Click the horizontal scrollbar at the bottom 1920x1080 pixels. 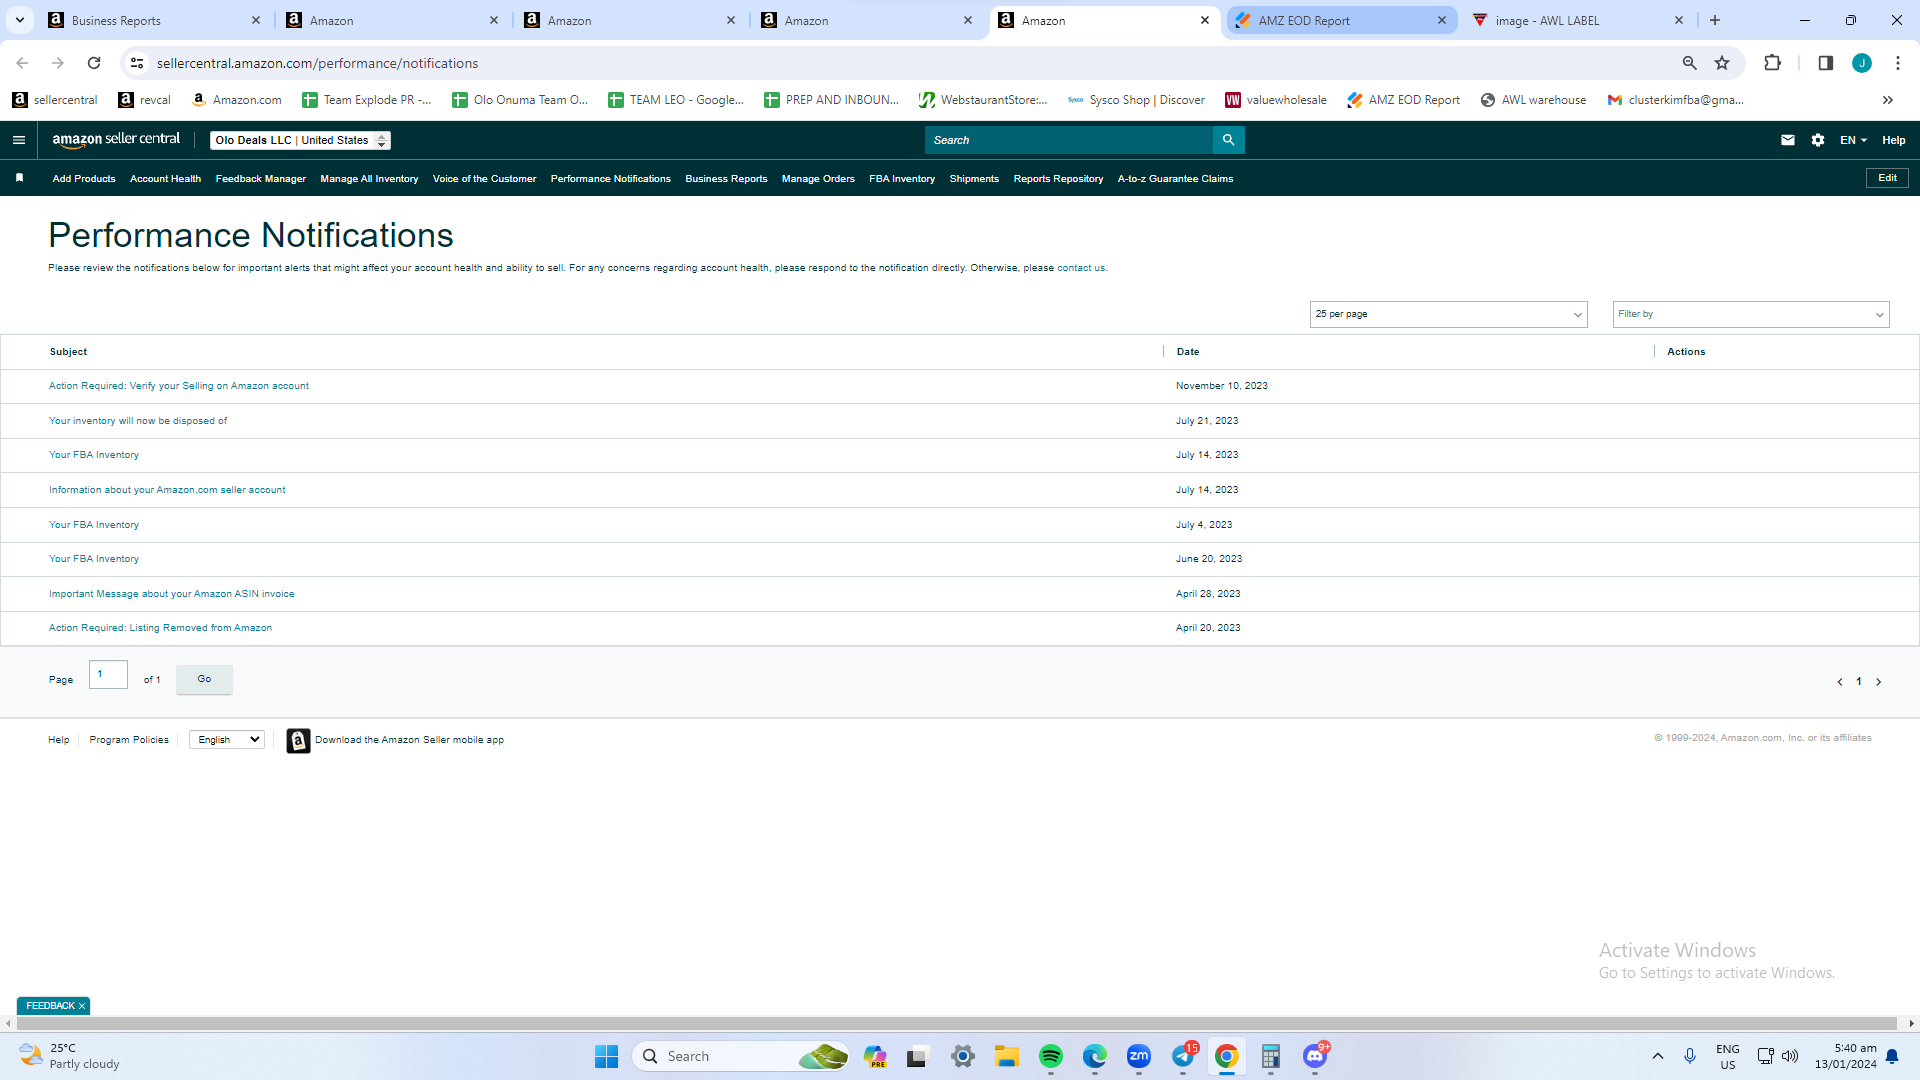[x=955, y=1023]
